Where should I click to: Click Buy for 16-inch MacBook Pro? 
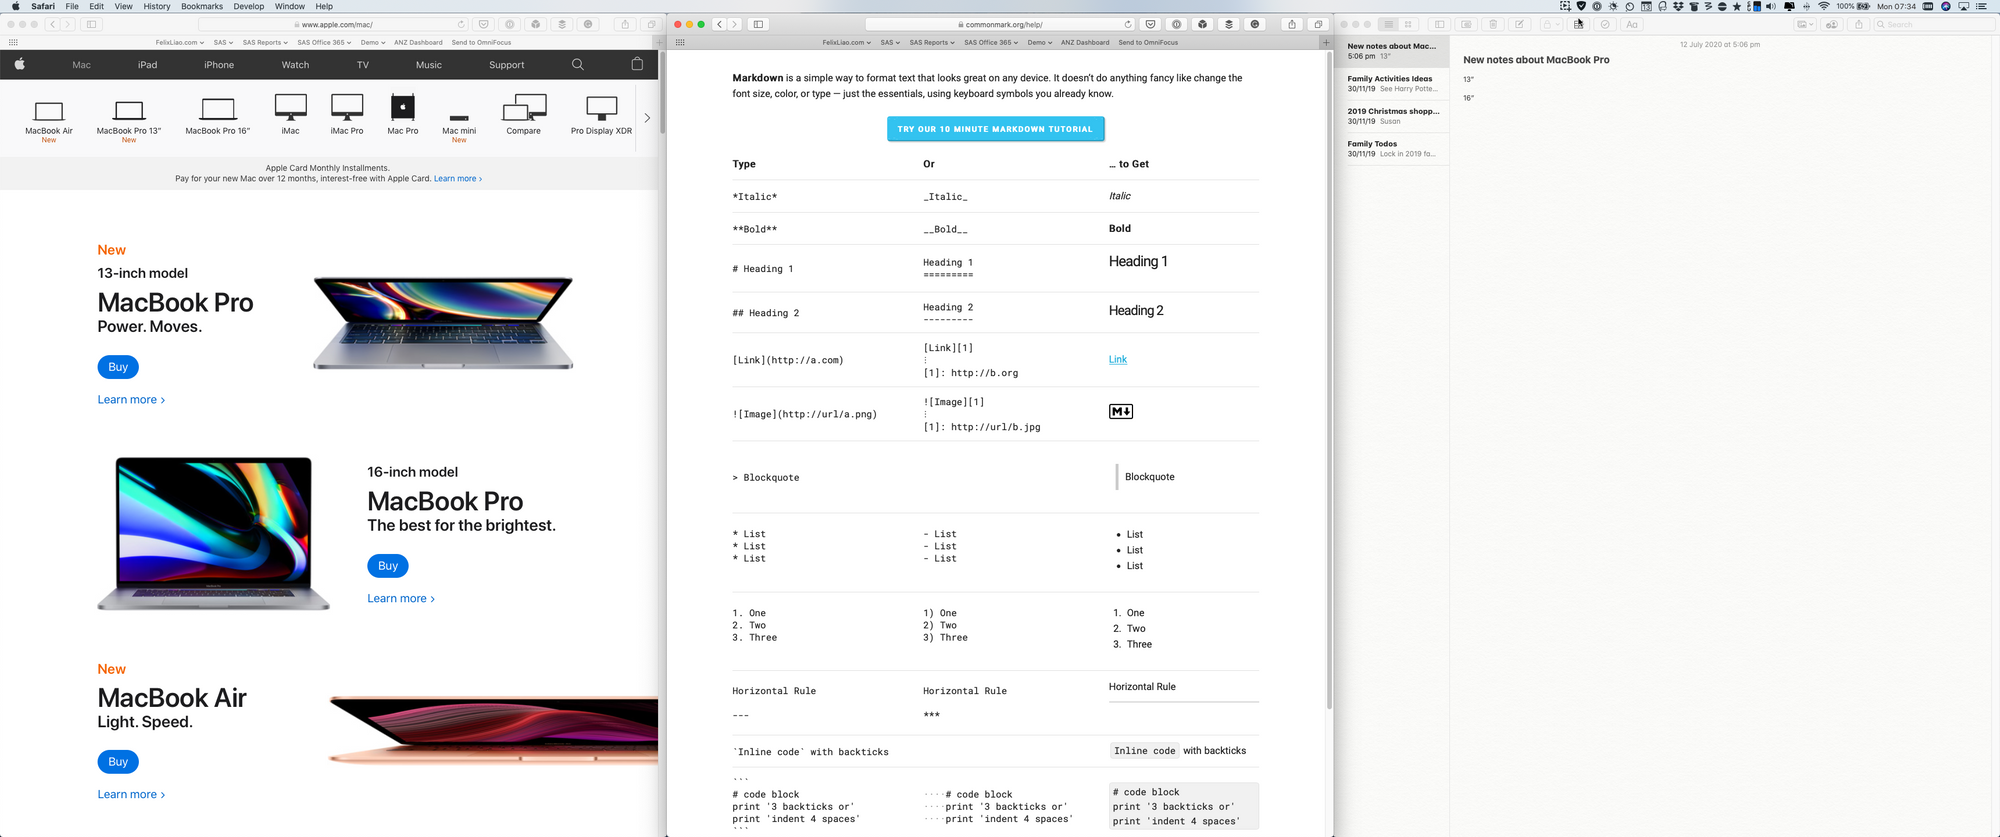tap(388, 566)
